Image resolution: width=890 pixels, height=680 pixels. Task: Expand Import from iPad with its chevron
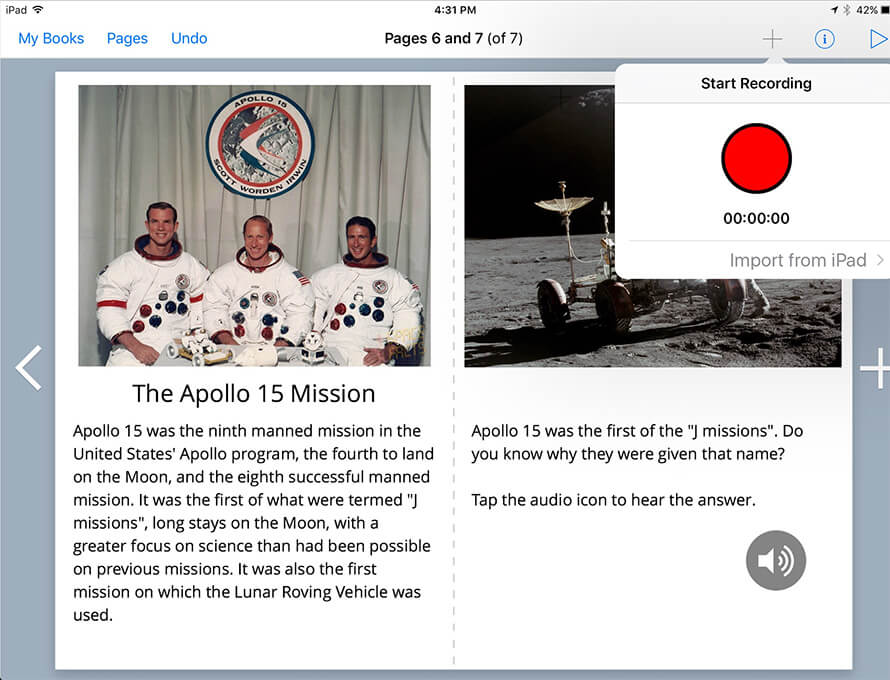pos(880,260)
